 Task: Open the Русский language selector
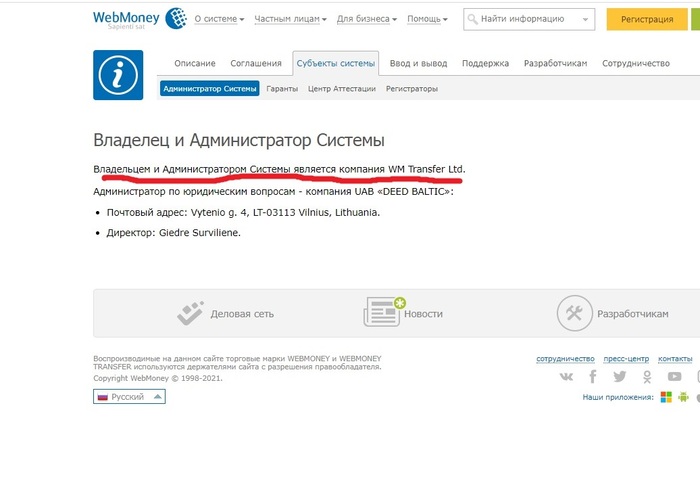(129, 396)
